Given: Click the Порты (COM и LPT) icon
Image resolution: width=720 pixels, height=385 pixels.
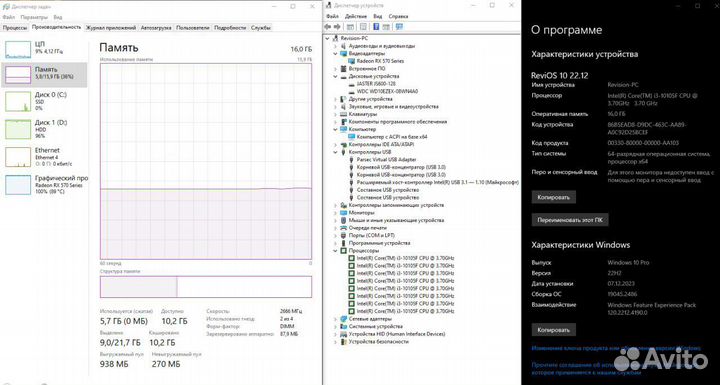Looking at the screenshot, I should pos(343,235).
